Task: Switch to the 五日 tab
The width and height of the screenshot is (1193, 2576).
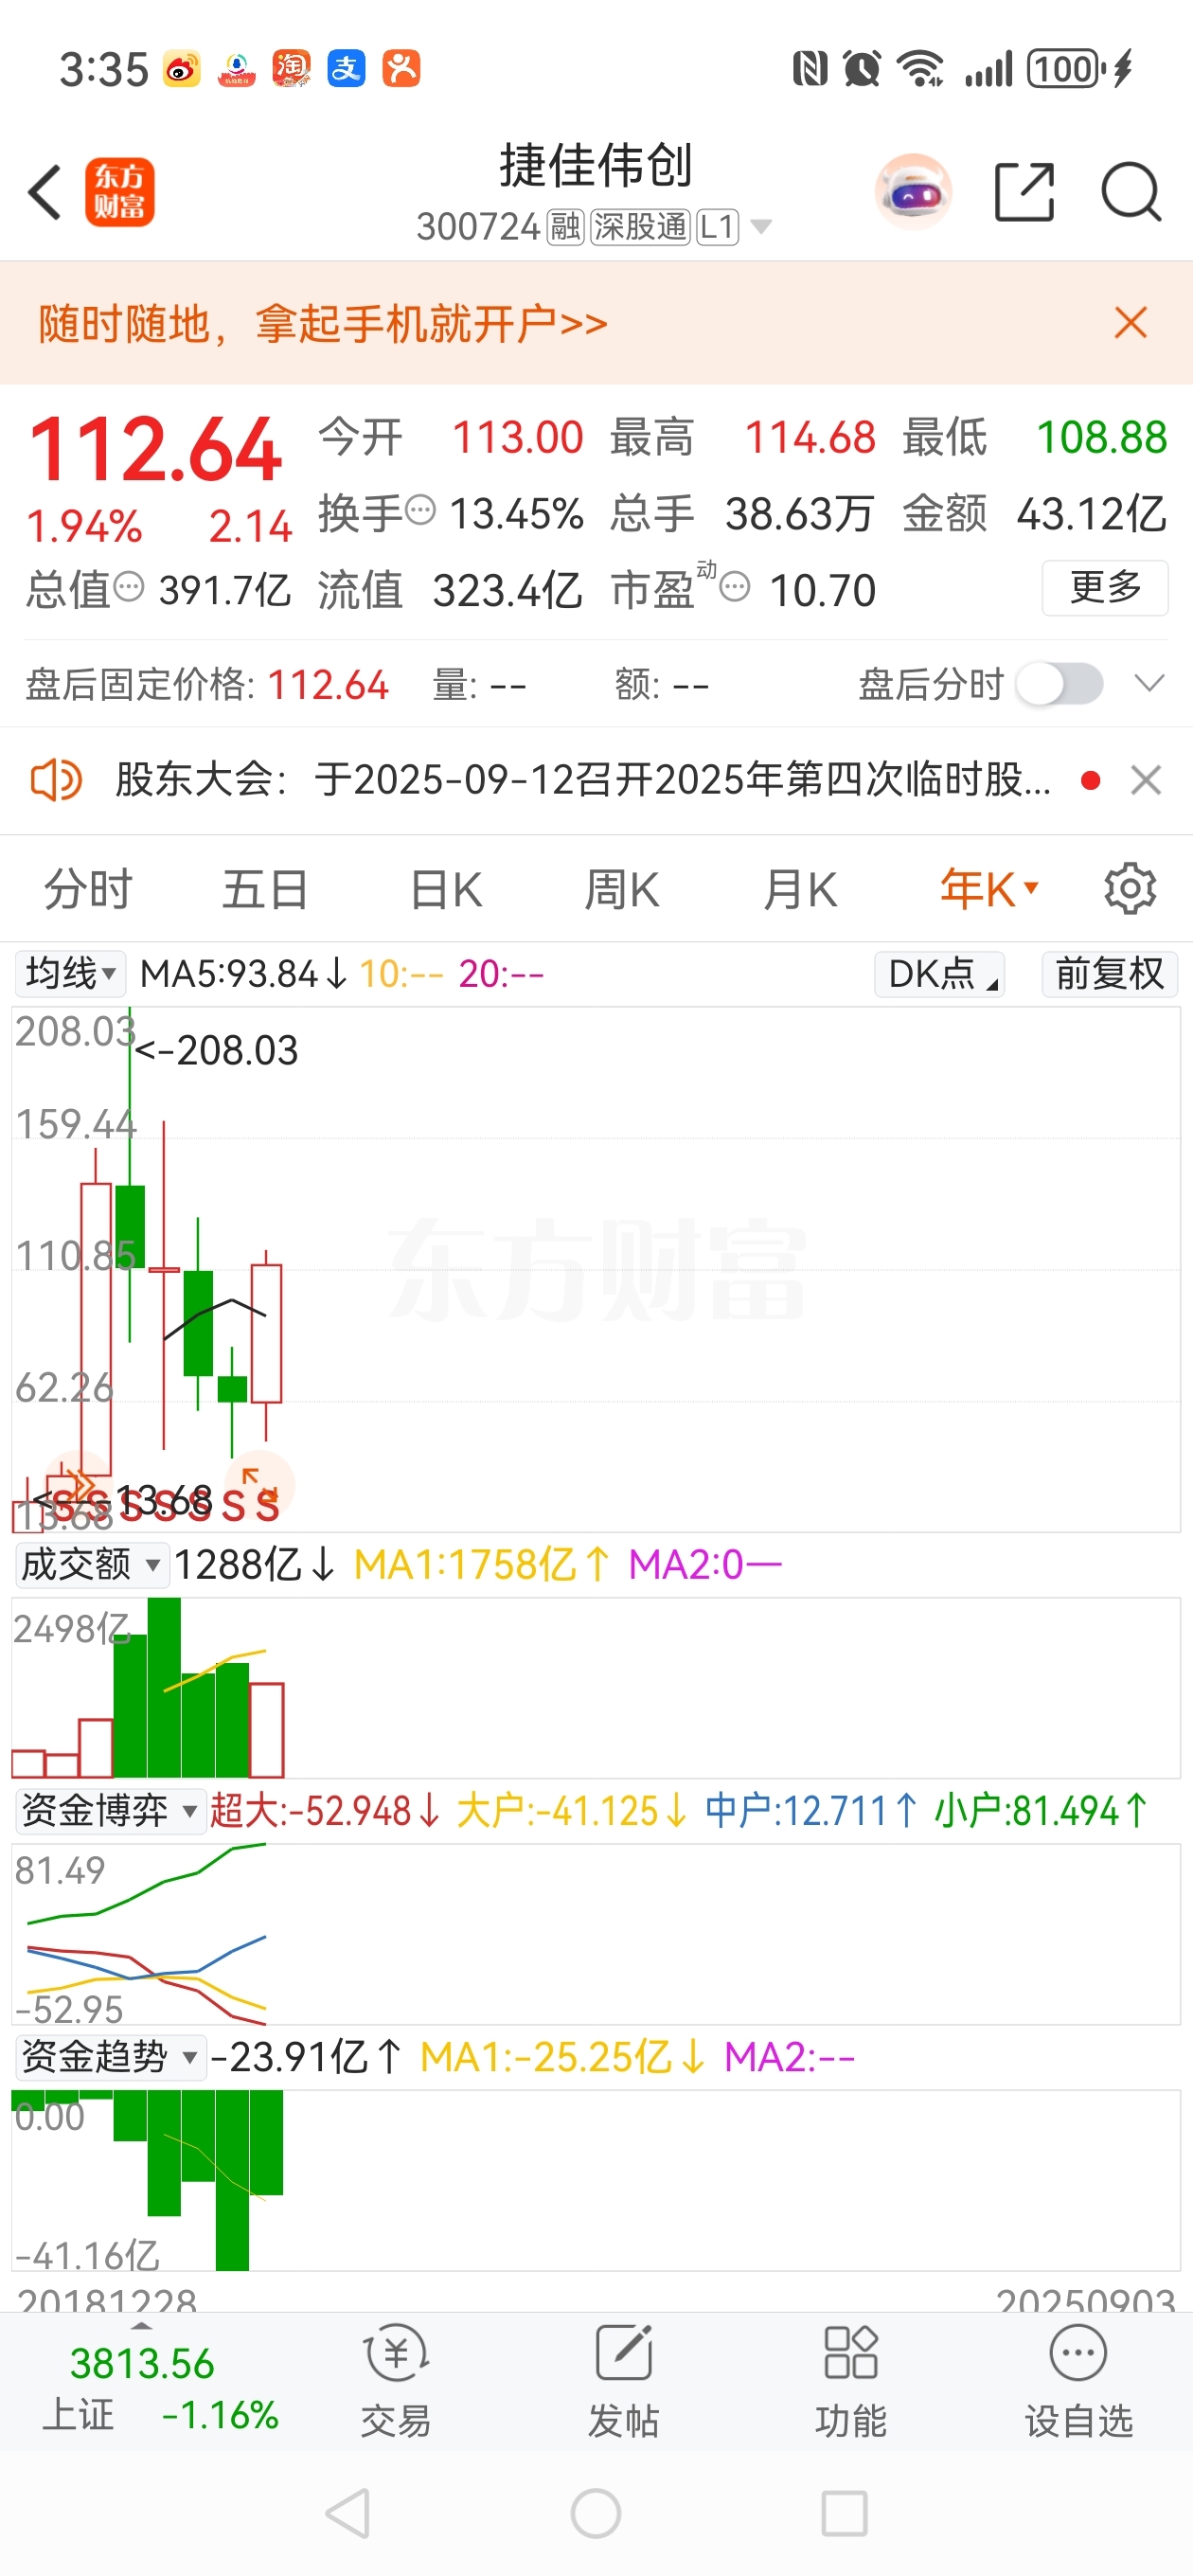Action: [x=265, y=889]
